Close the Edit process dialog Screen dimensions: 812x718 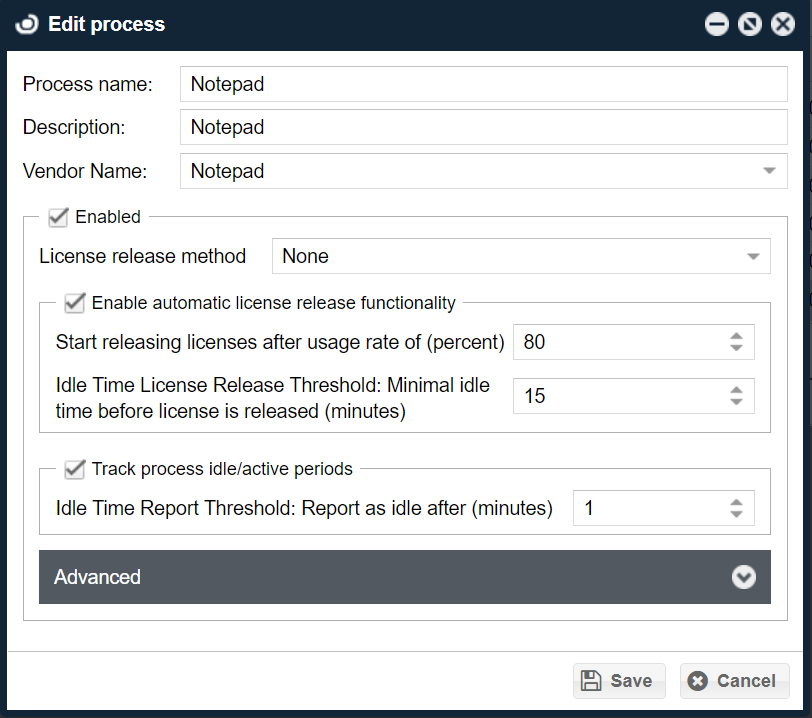pyautogui.click(x=783, y=24)
